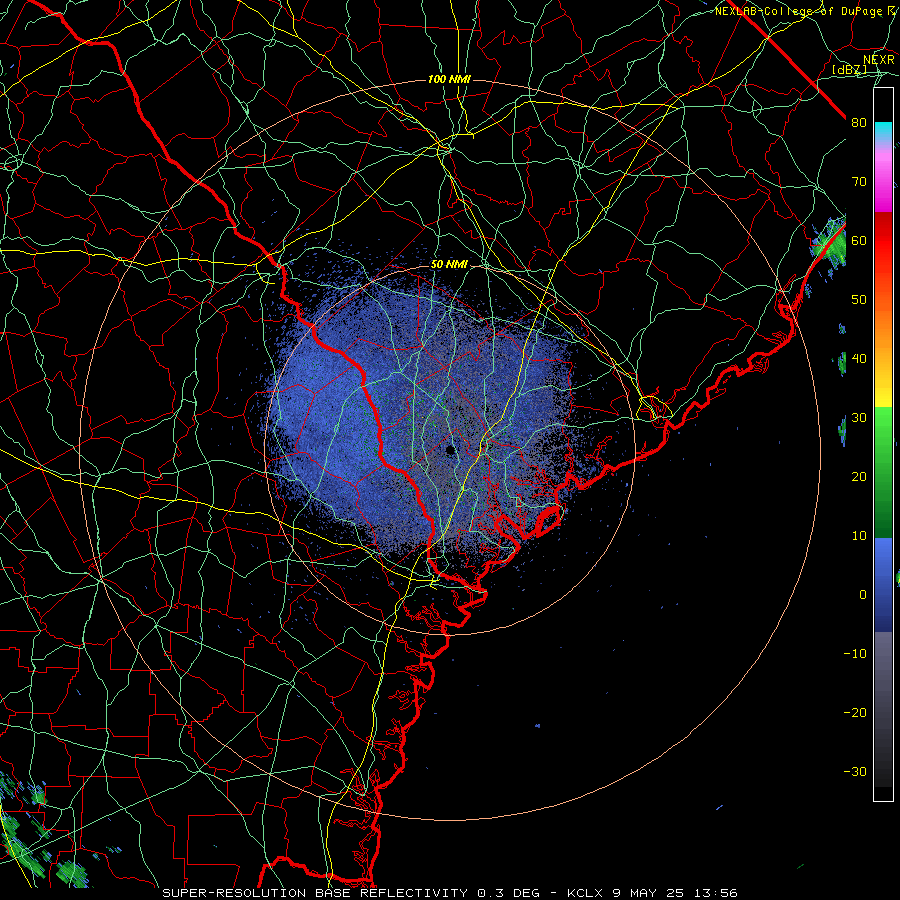Click the -20 value on the color scale

click(855, 712)
